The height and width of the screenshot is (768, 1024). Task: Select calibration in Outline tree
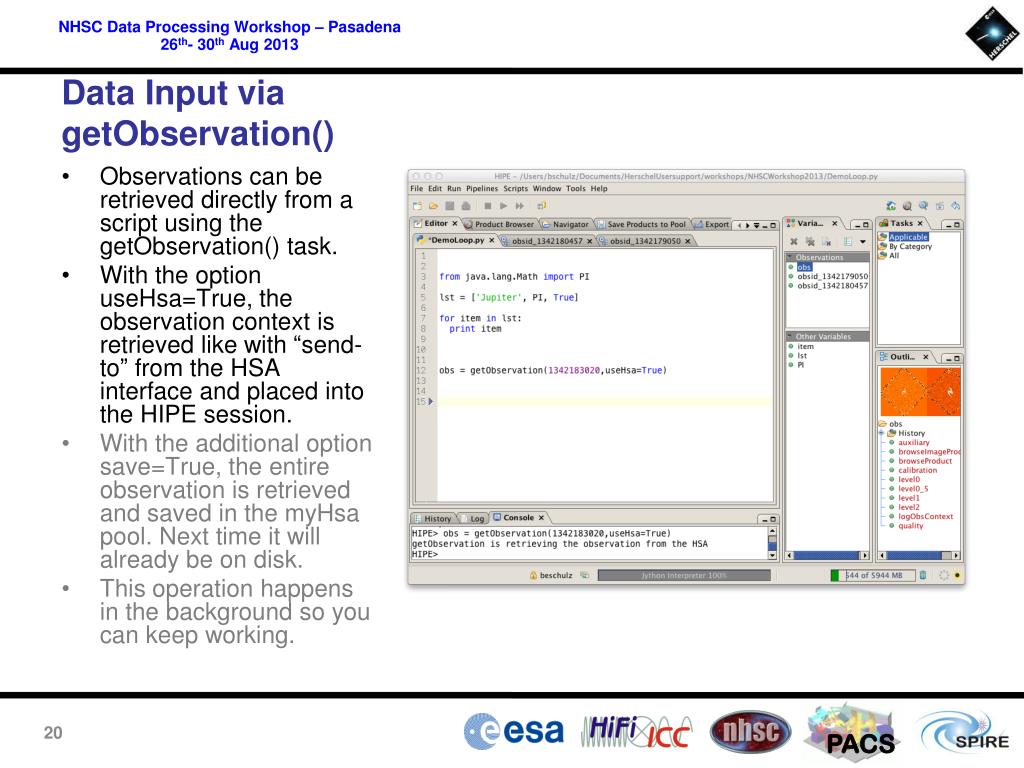pos(918,470)
